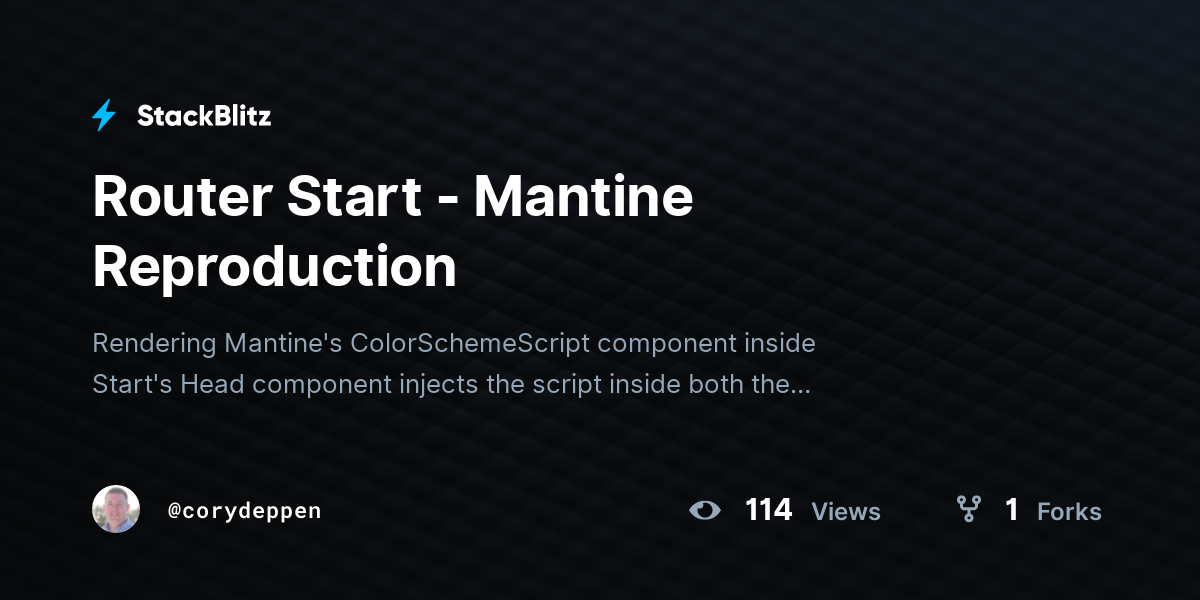The width and height of the screenshot is (1200, 600).
Task: Click the StackBlitz wordmark text
Action: 204,116
